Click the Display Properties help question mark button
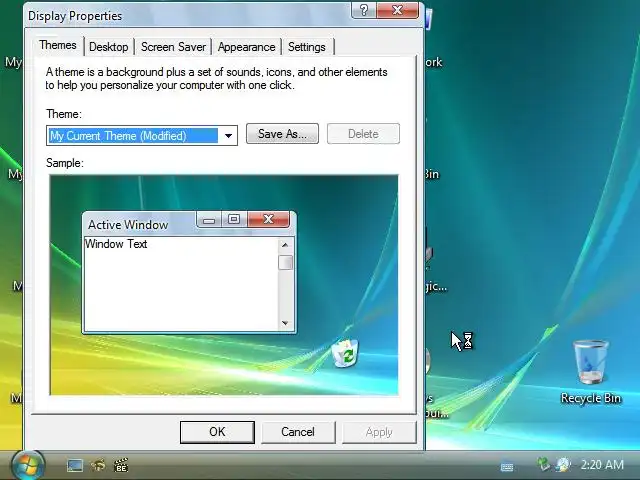The width and height of the screenshot is (640, 480). coord(364,10)
